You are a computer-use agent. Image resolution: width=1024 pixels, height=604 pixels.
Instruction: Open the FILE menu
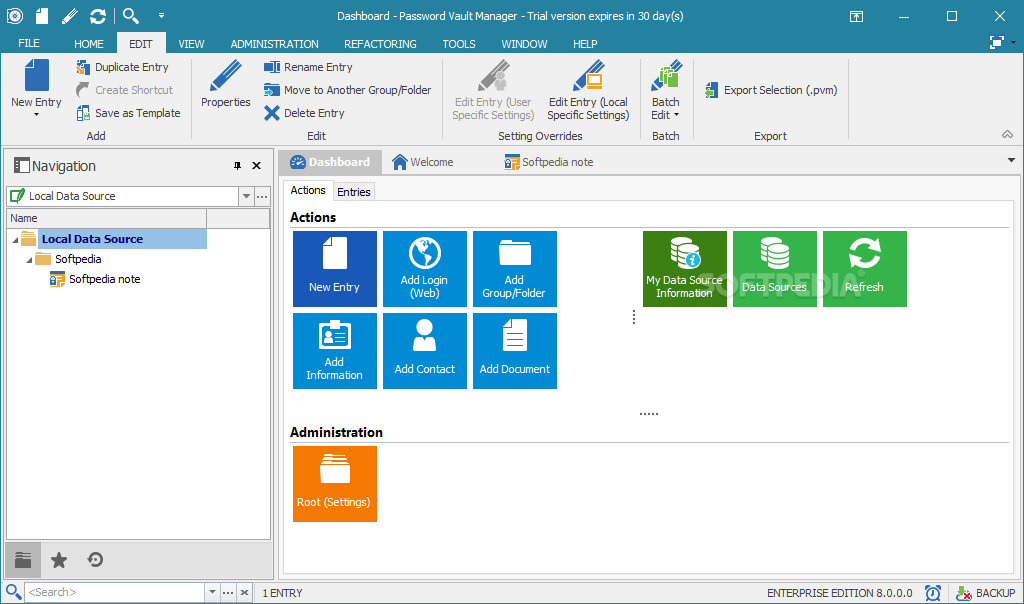pos(29,43)
